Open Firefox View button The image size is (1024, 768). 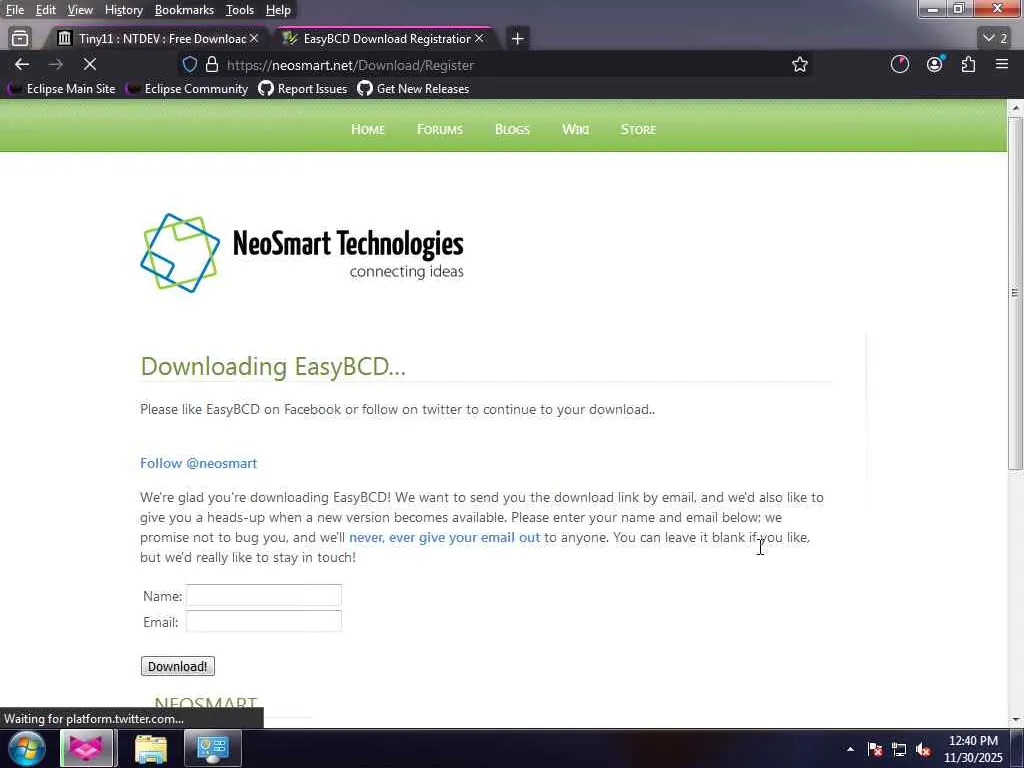pyautogui.click(x=20, y=39)
